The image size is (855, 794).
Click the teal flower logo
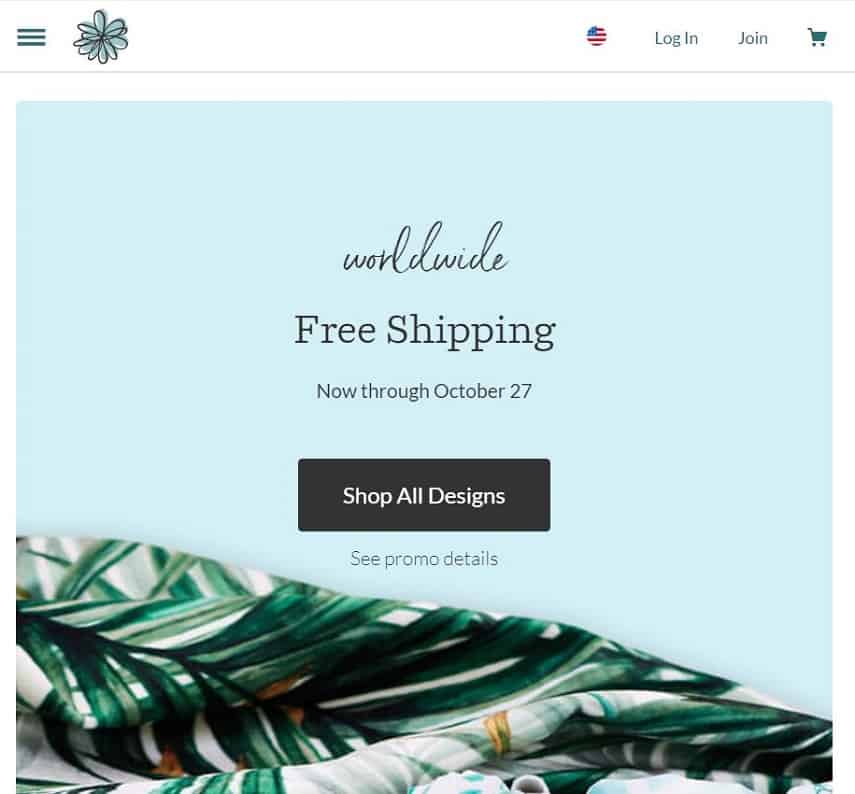[101, 37]
